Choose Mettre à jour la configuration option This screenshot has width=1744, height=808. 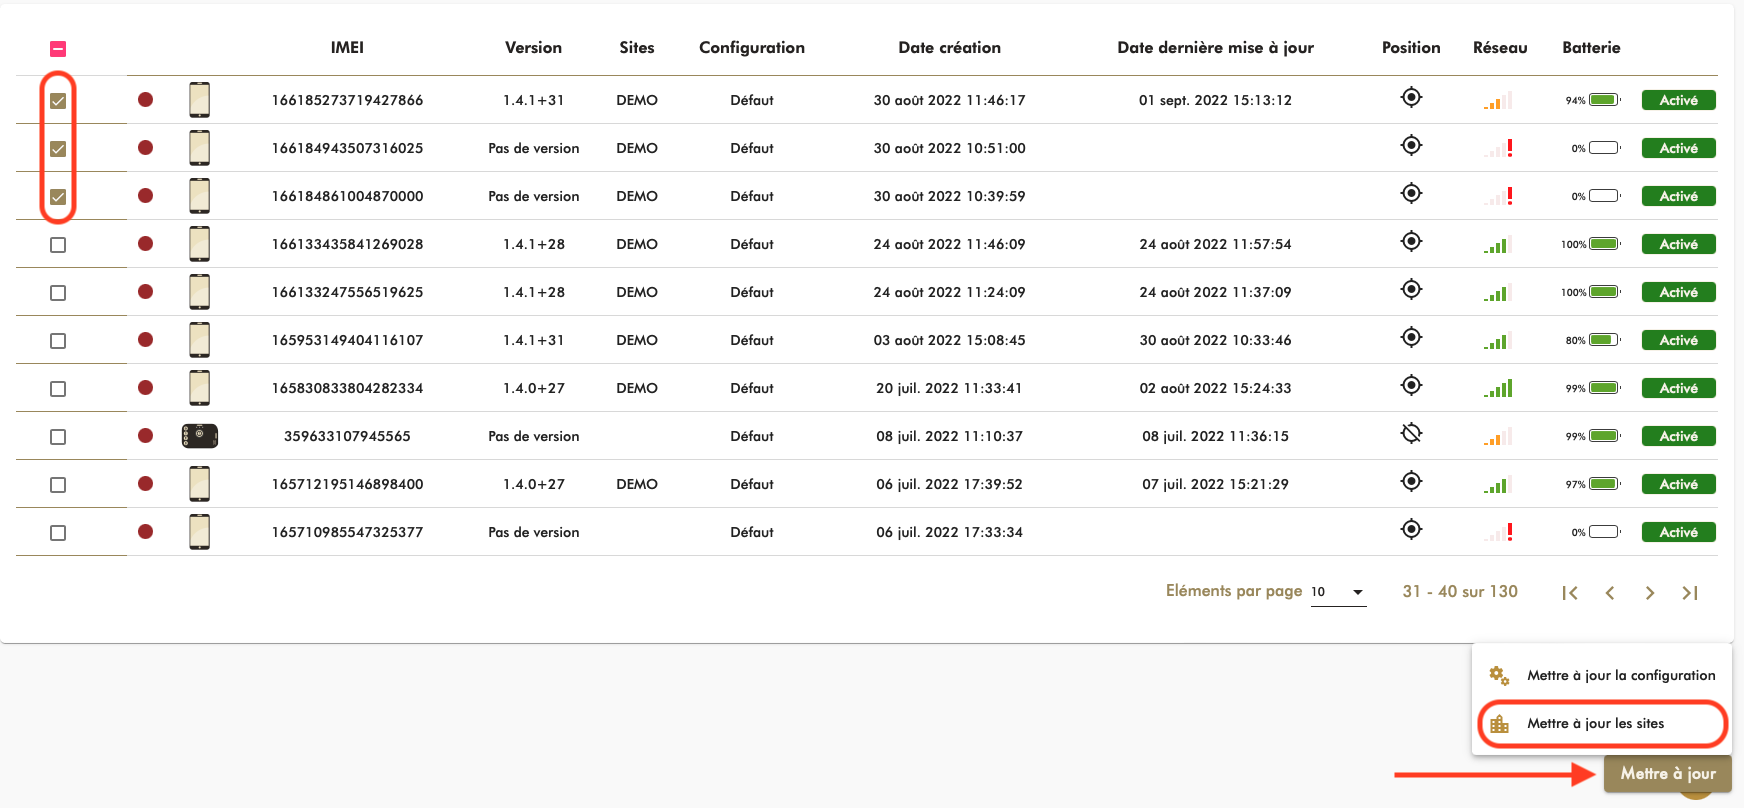point(1620,676)
